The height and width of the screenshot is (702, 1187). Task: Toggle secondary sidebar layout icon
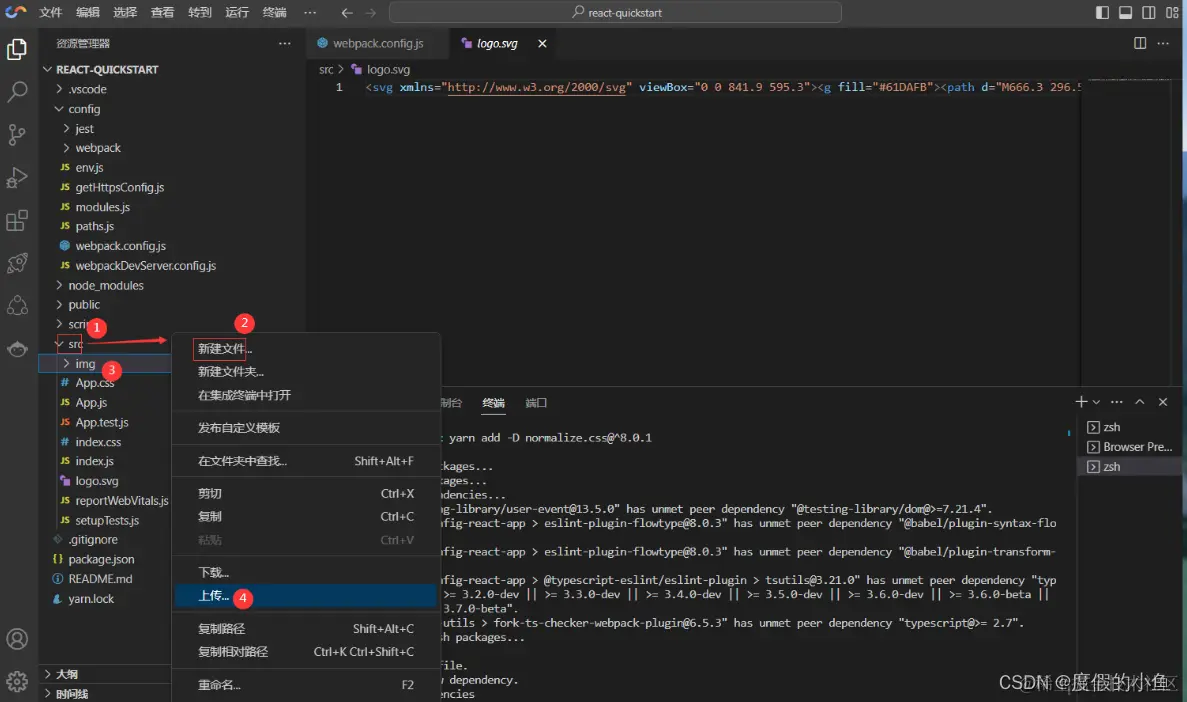coord(1148,13)
